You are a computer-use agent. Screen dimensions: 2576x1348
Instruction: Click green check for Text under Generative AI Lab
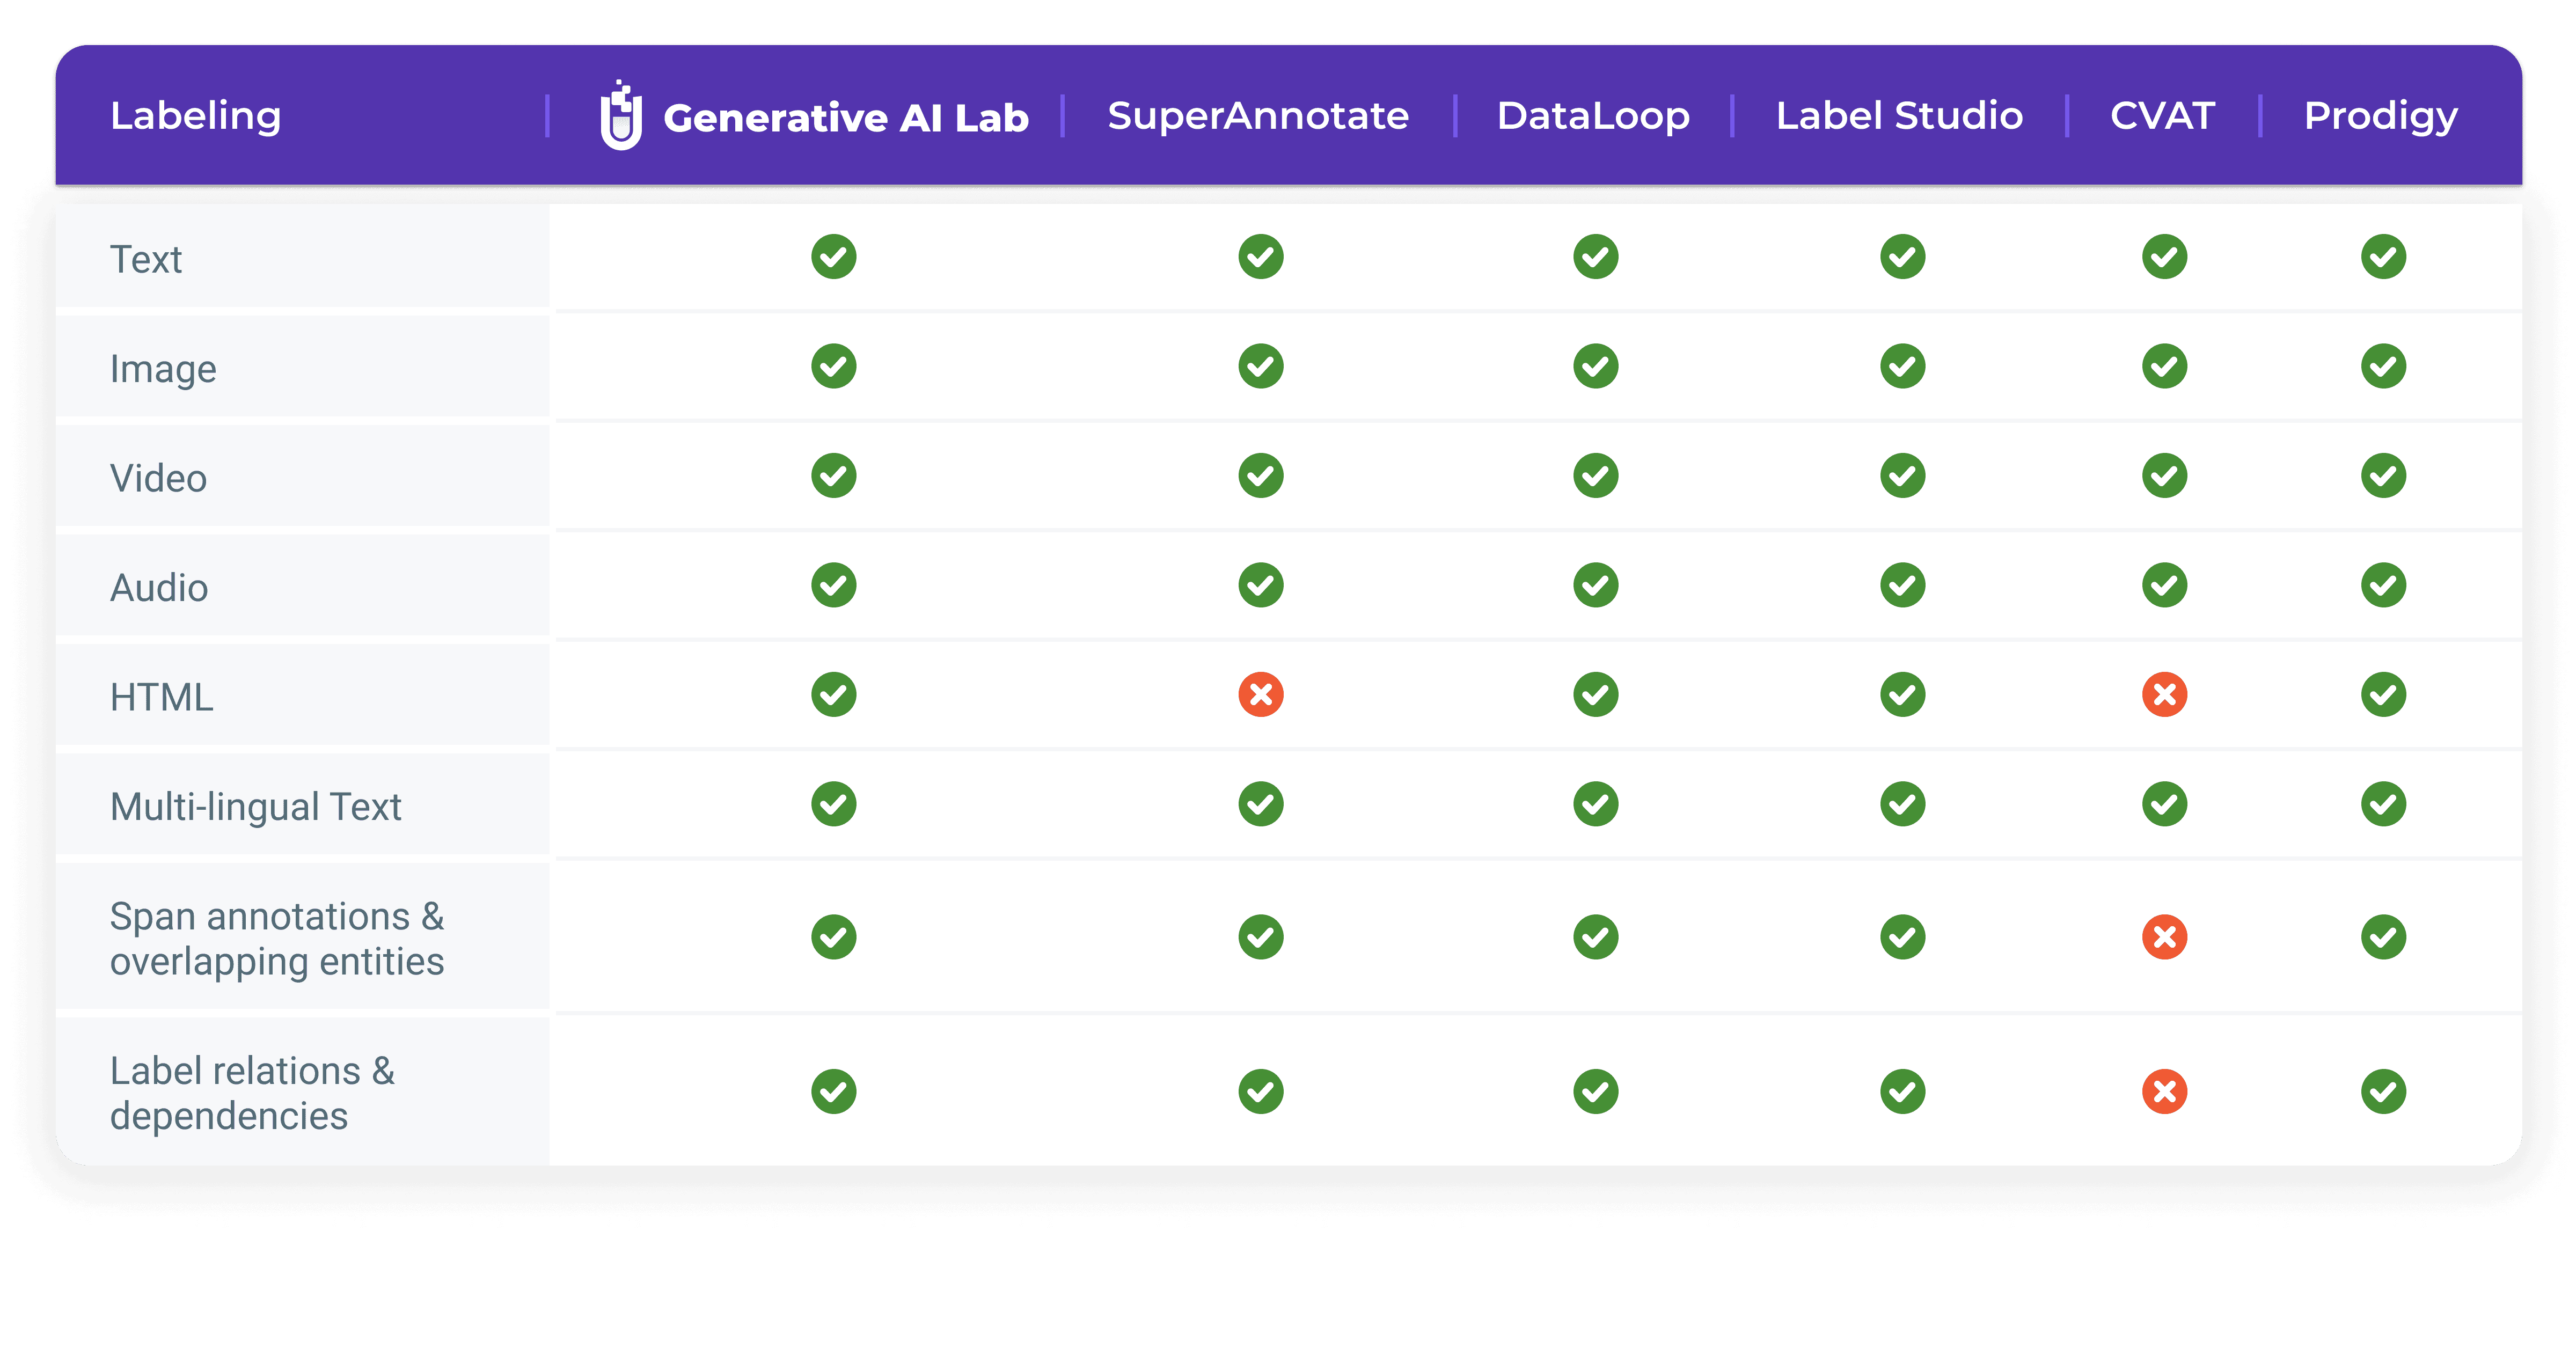(834, 257)
